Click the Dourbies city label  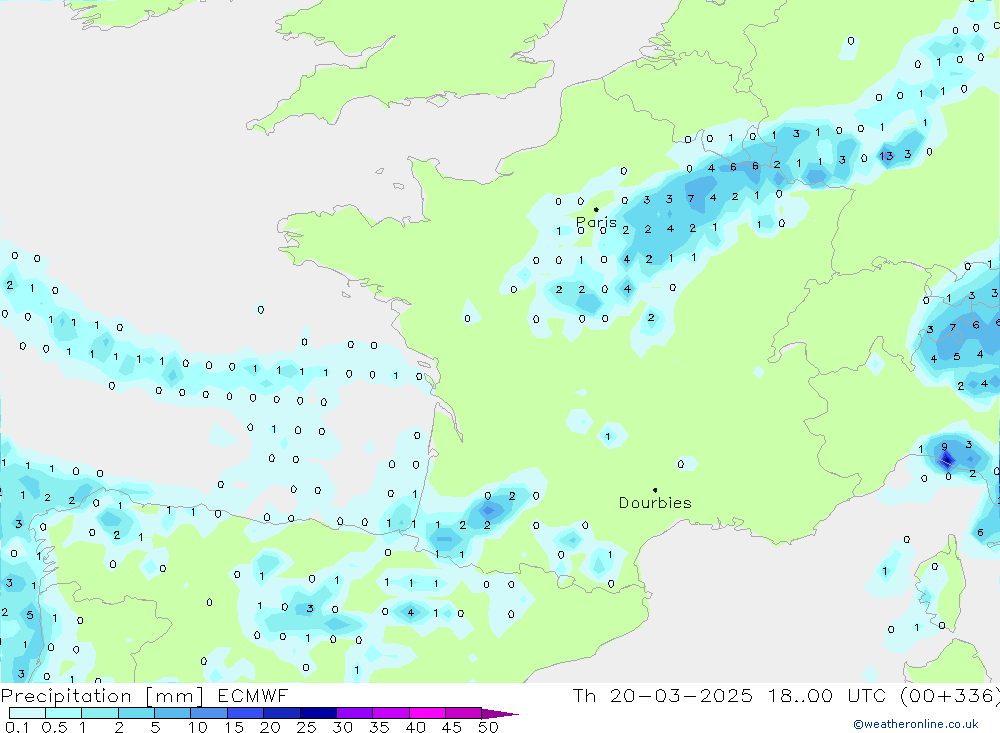tap(655, 503)
